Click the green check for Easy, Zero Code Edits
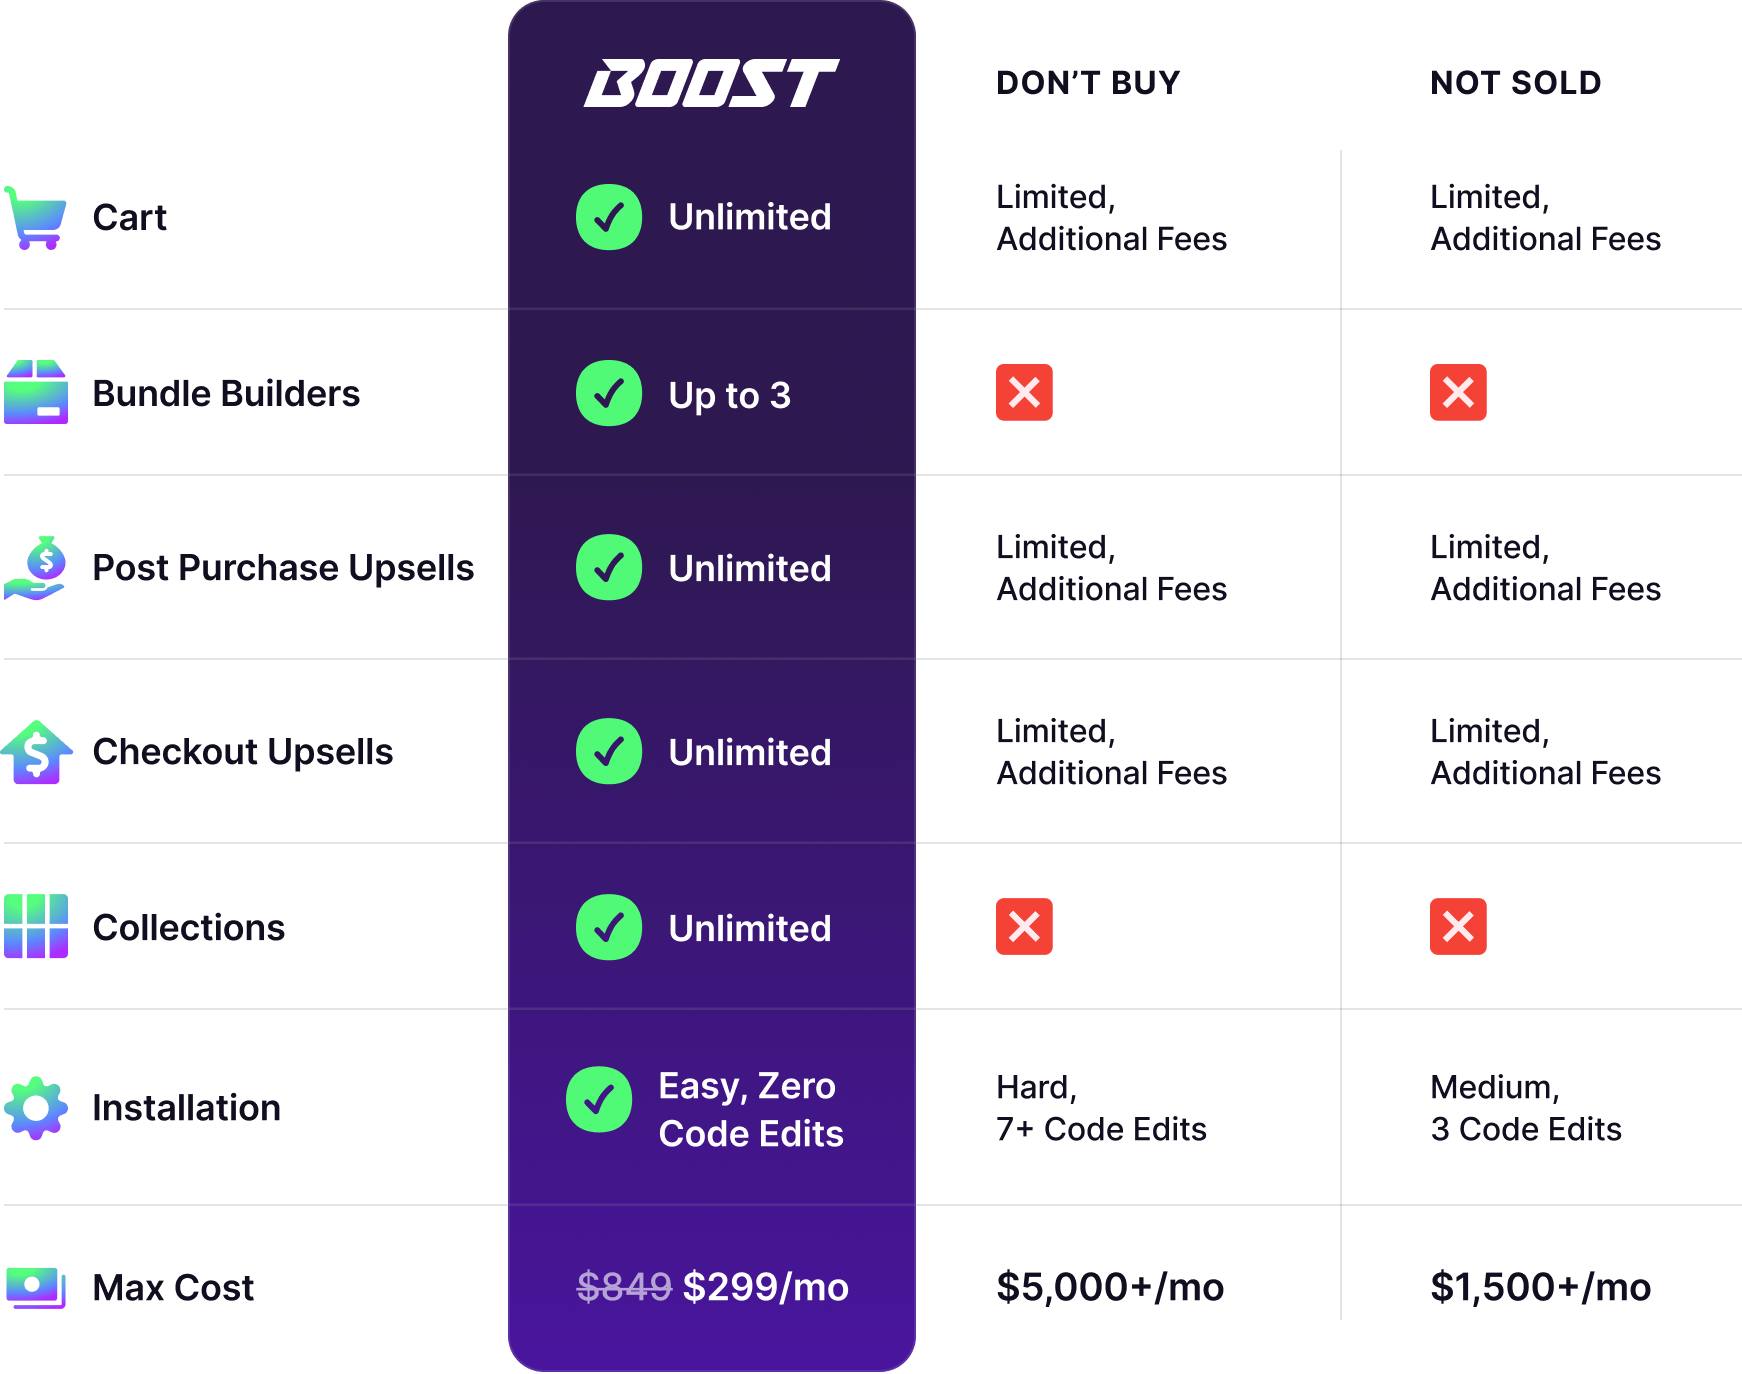This screenshot has height=1374, width=1742. pyautogui.click(x=599, y=1100)
